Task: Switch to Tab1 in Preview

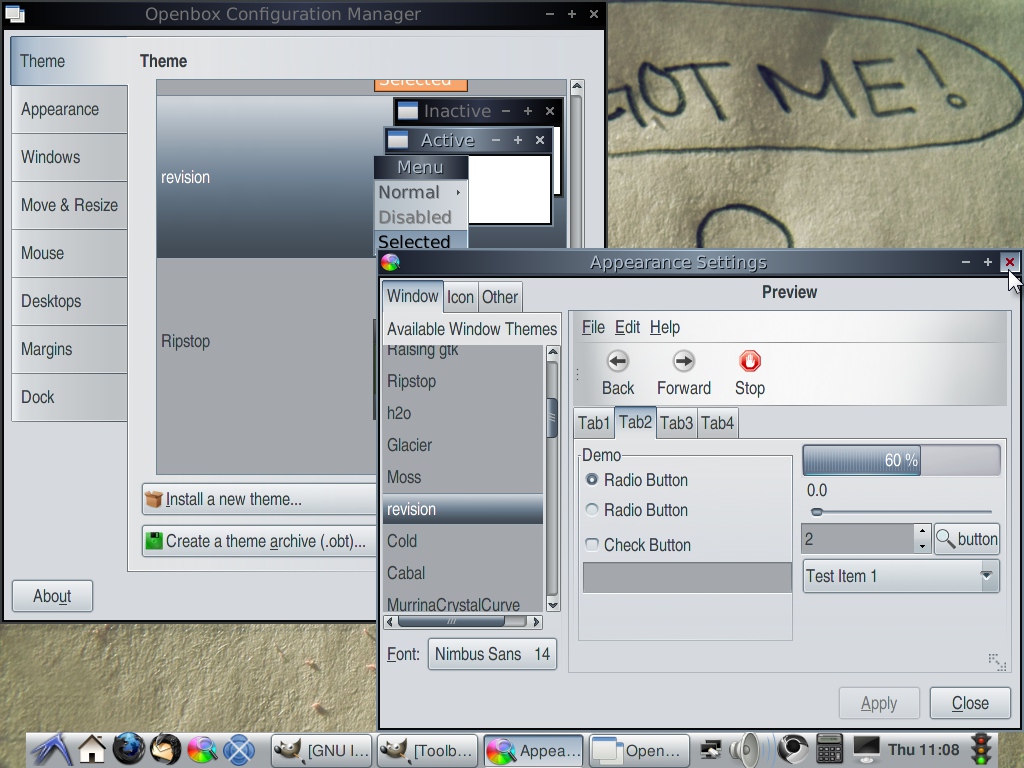Action: (x=594, y=423)
